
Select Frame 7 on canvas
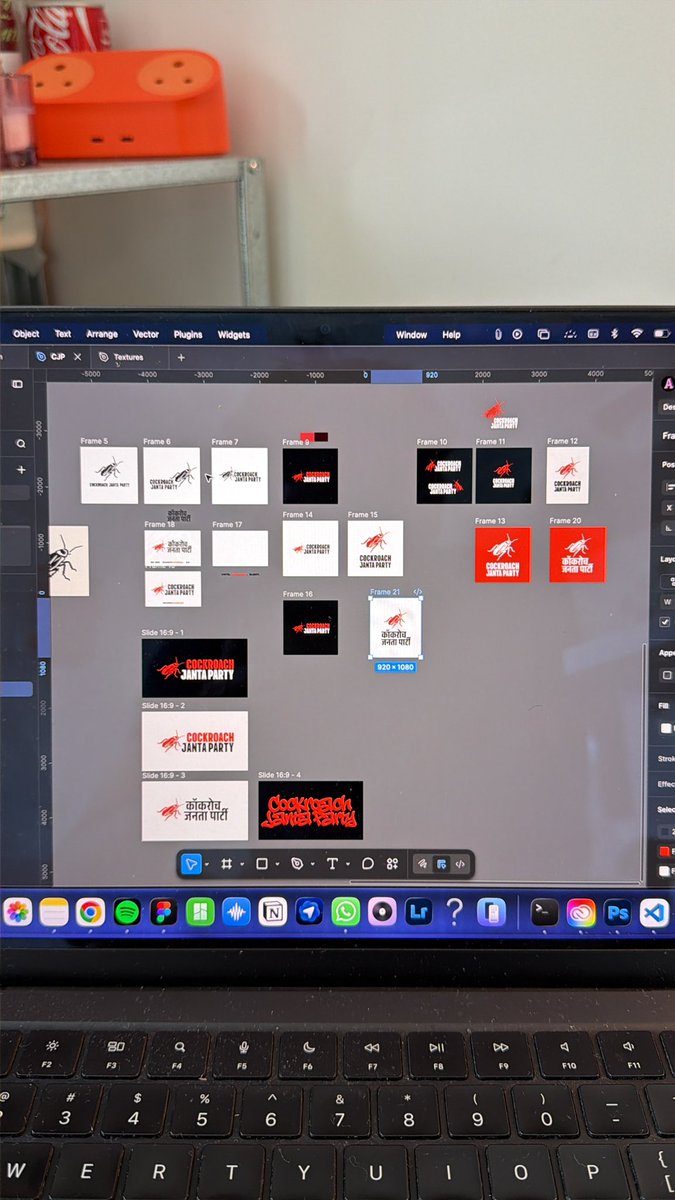click(240, 475)
